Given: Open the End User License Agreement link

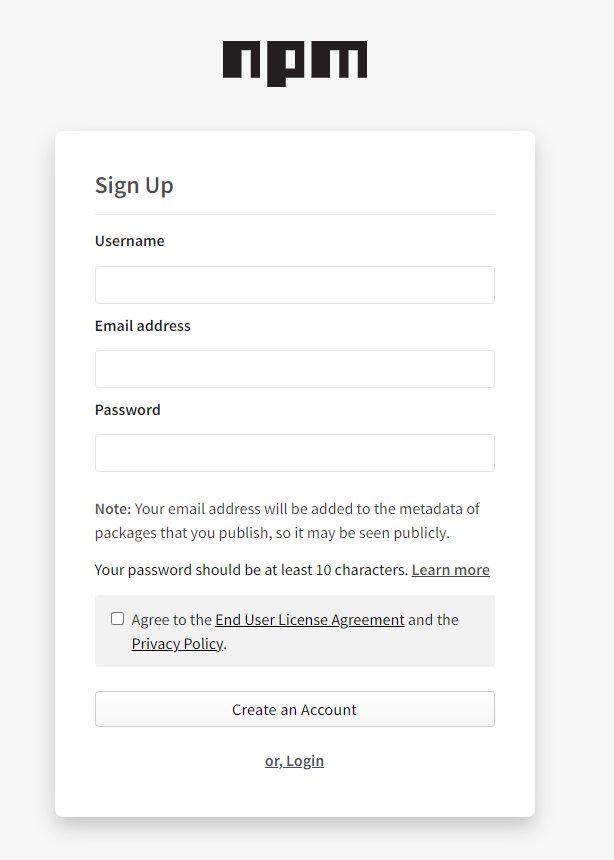Looking at the screenshot, I should (309, 620).
